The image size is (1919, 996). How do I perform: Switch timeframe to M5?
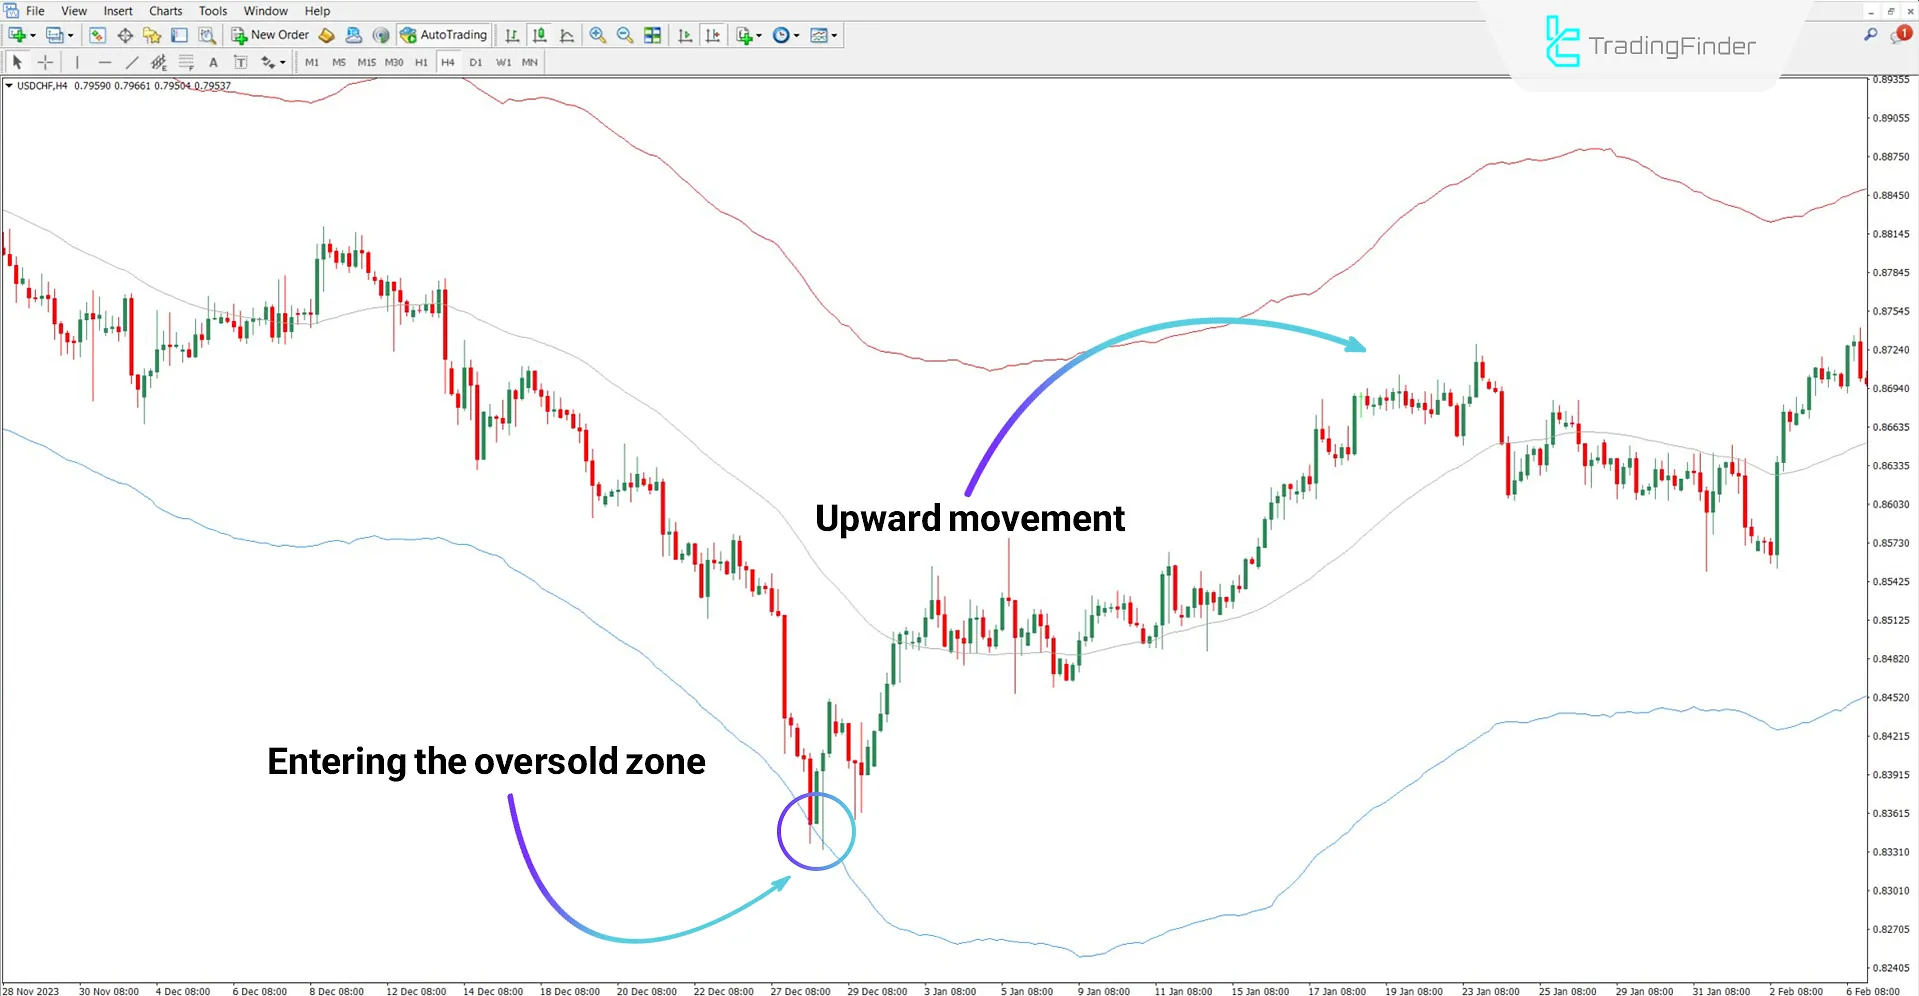[339, 62]
